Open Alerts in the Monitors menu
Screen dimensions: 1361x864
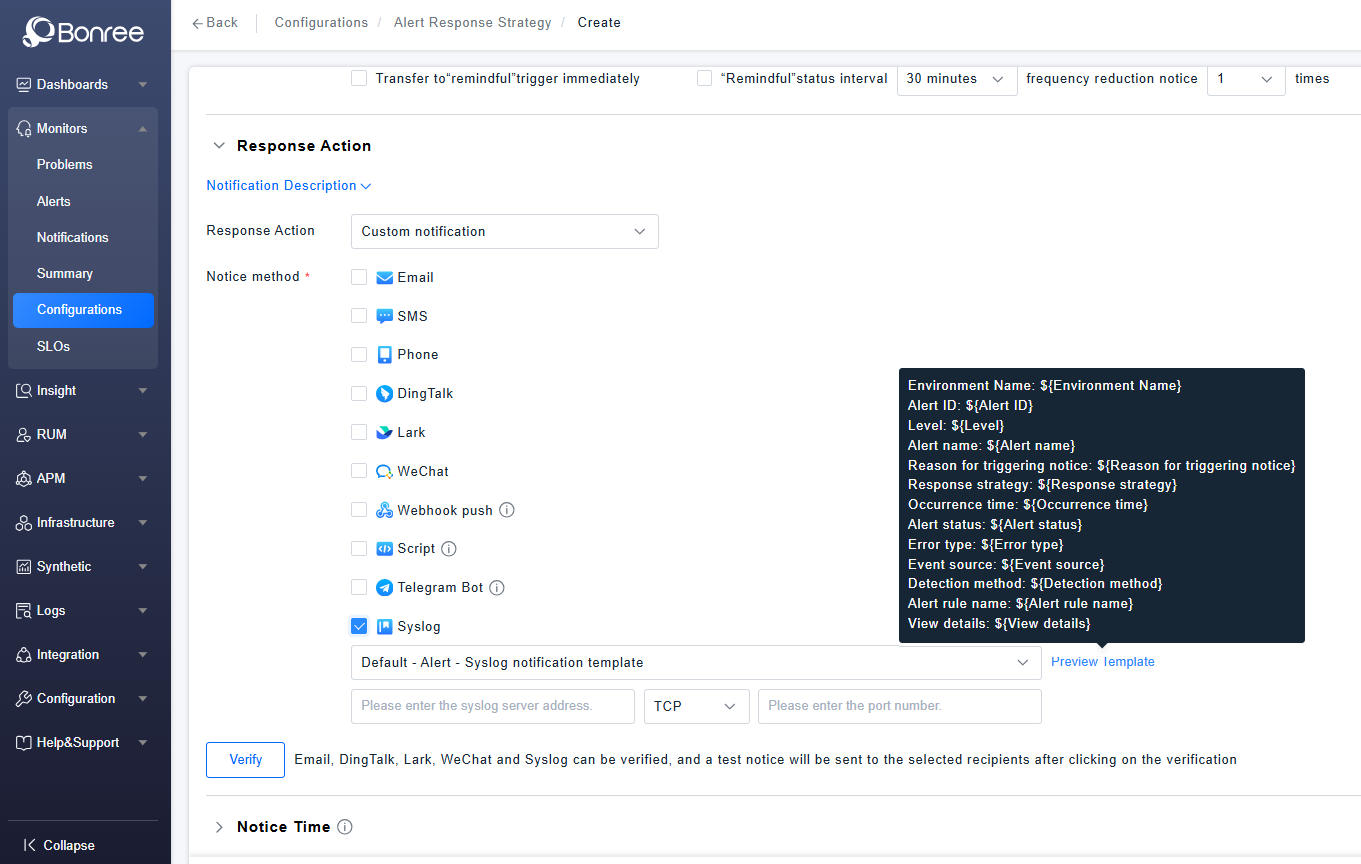click(54, 201)
